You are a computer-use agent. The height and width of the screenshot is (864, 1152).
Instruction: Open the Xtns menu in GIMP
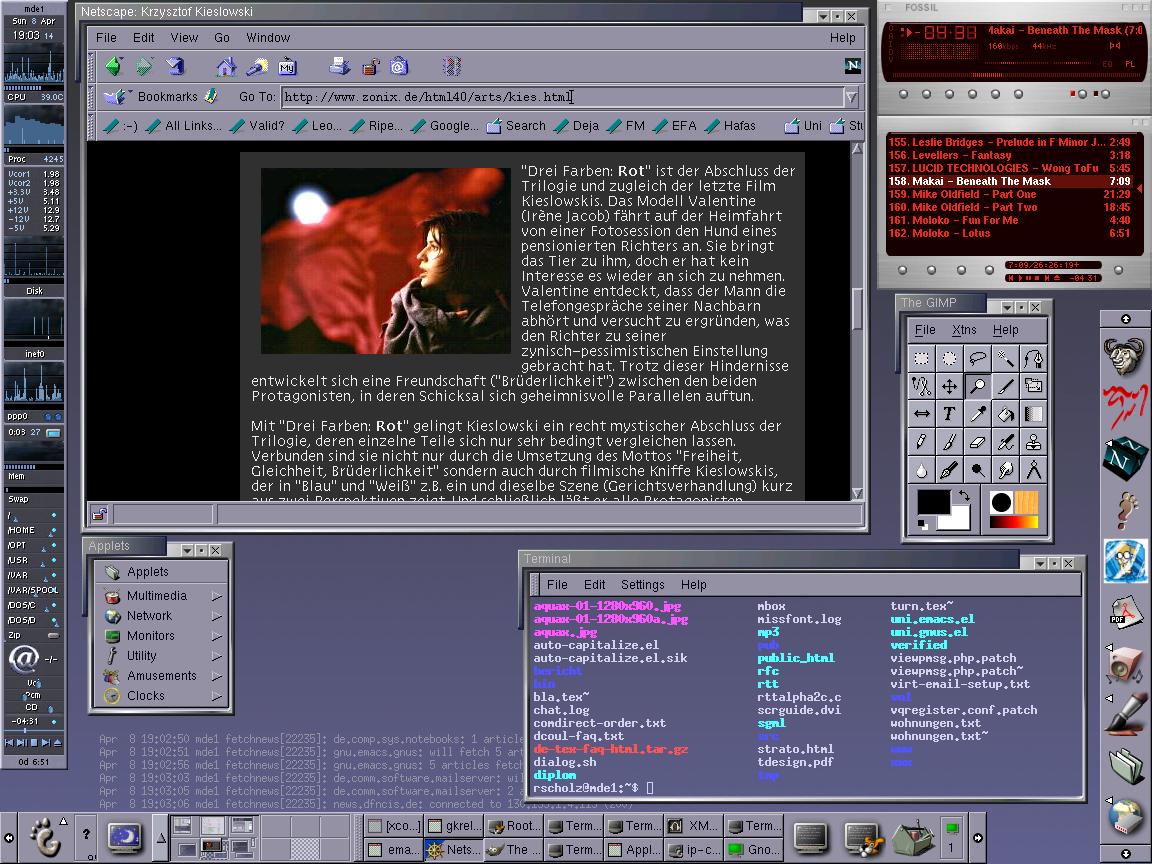pos(964,330)
